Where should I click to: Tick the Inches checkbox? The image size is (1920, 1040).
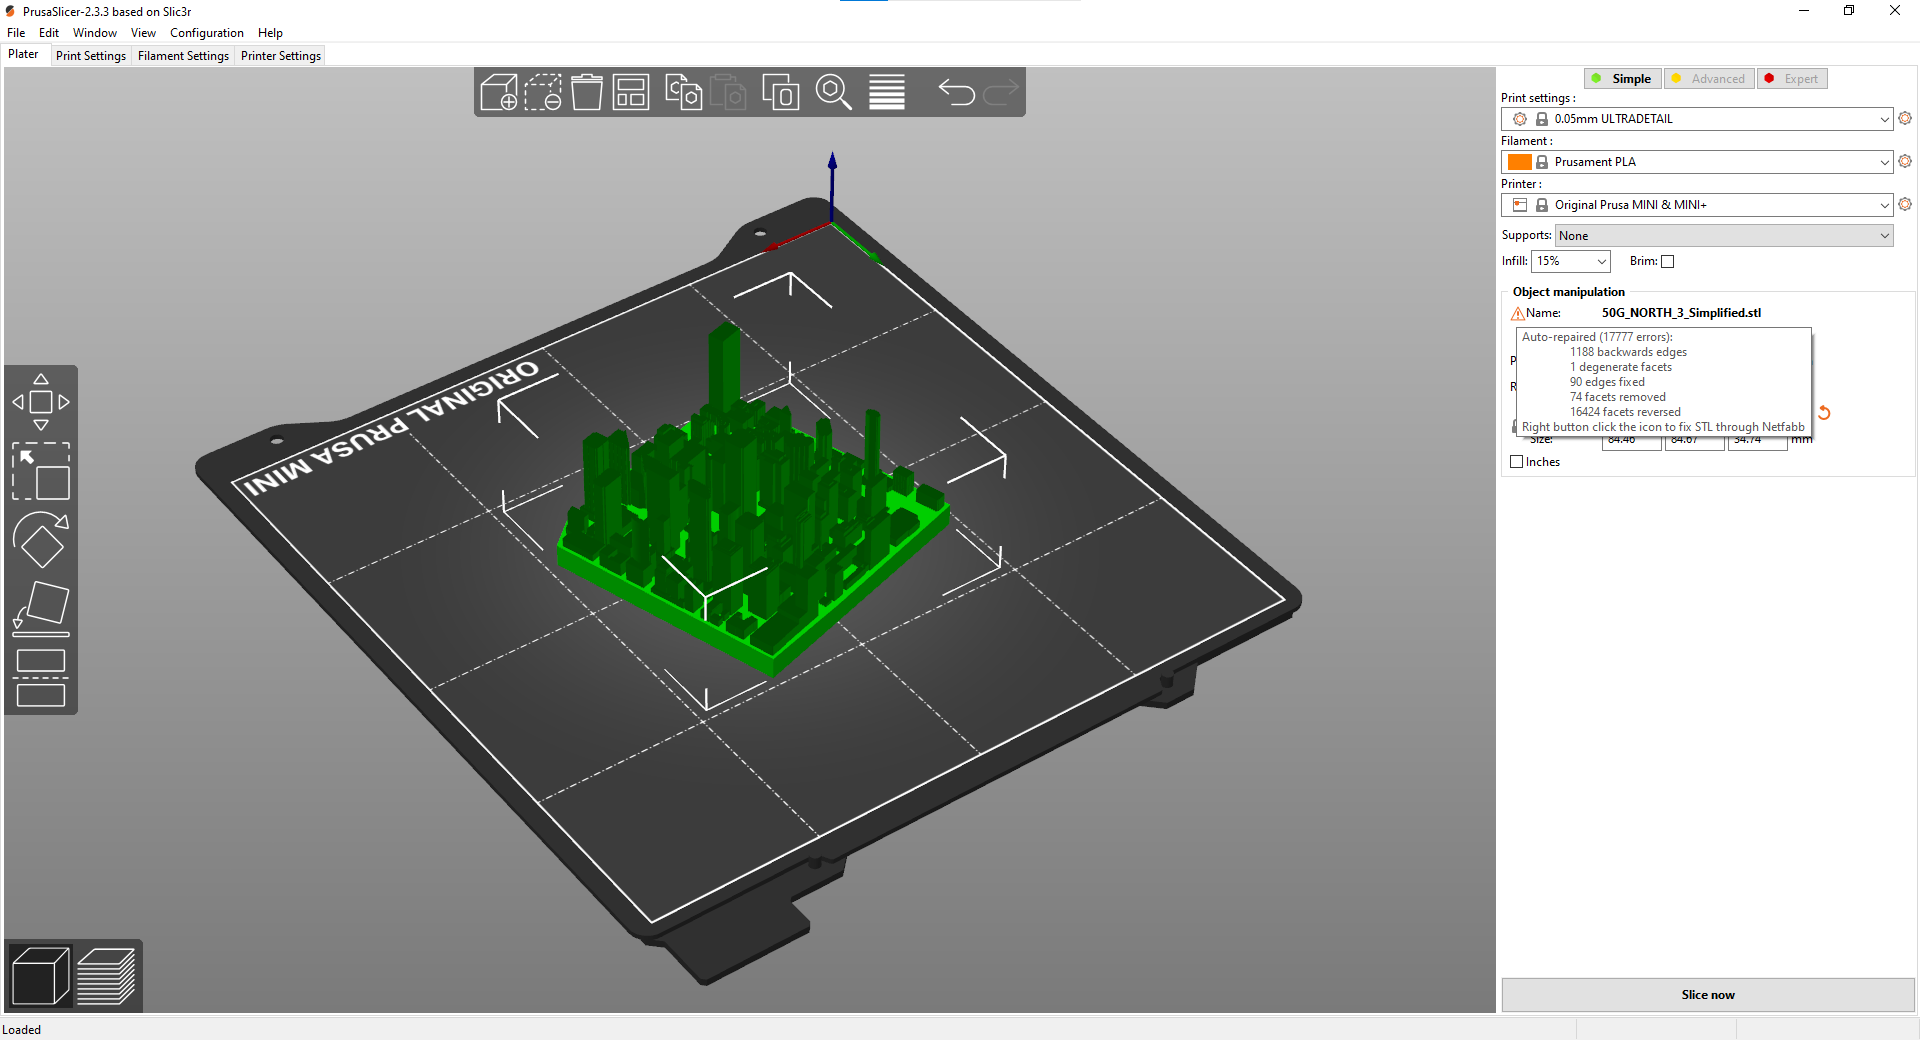(1516, 462)
